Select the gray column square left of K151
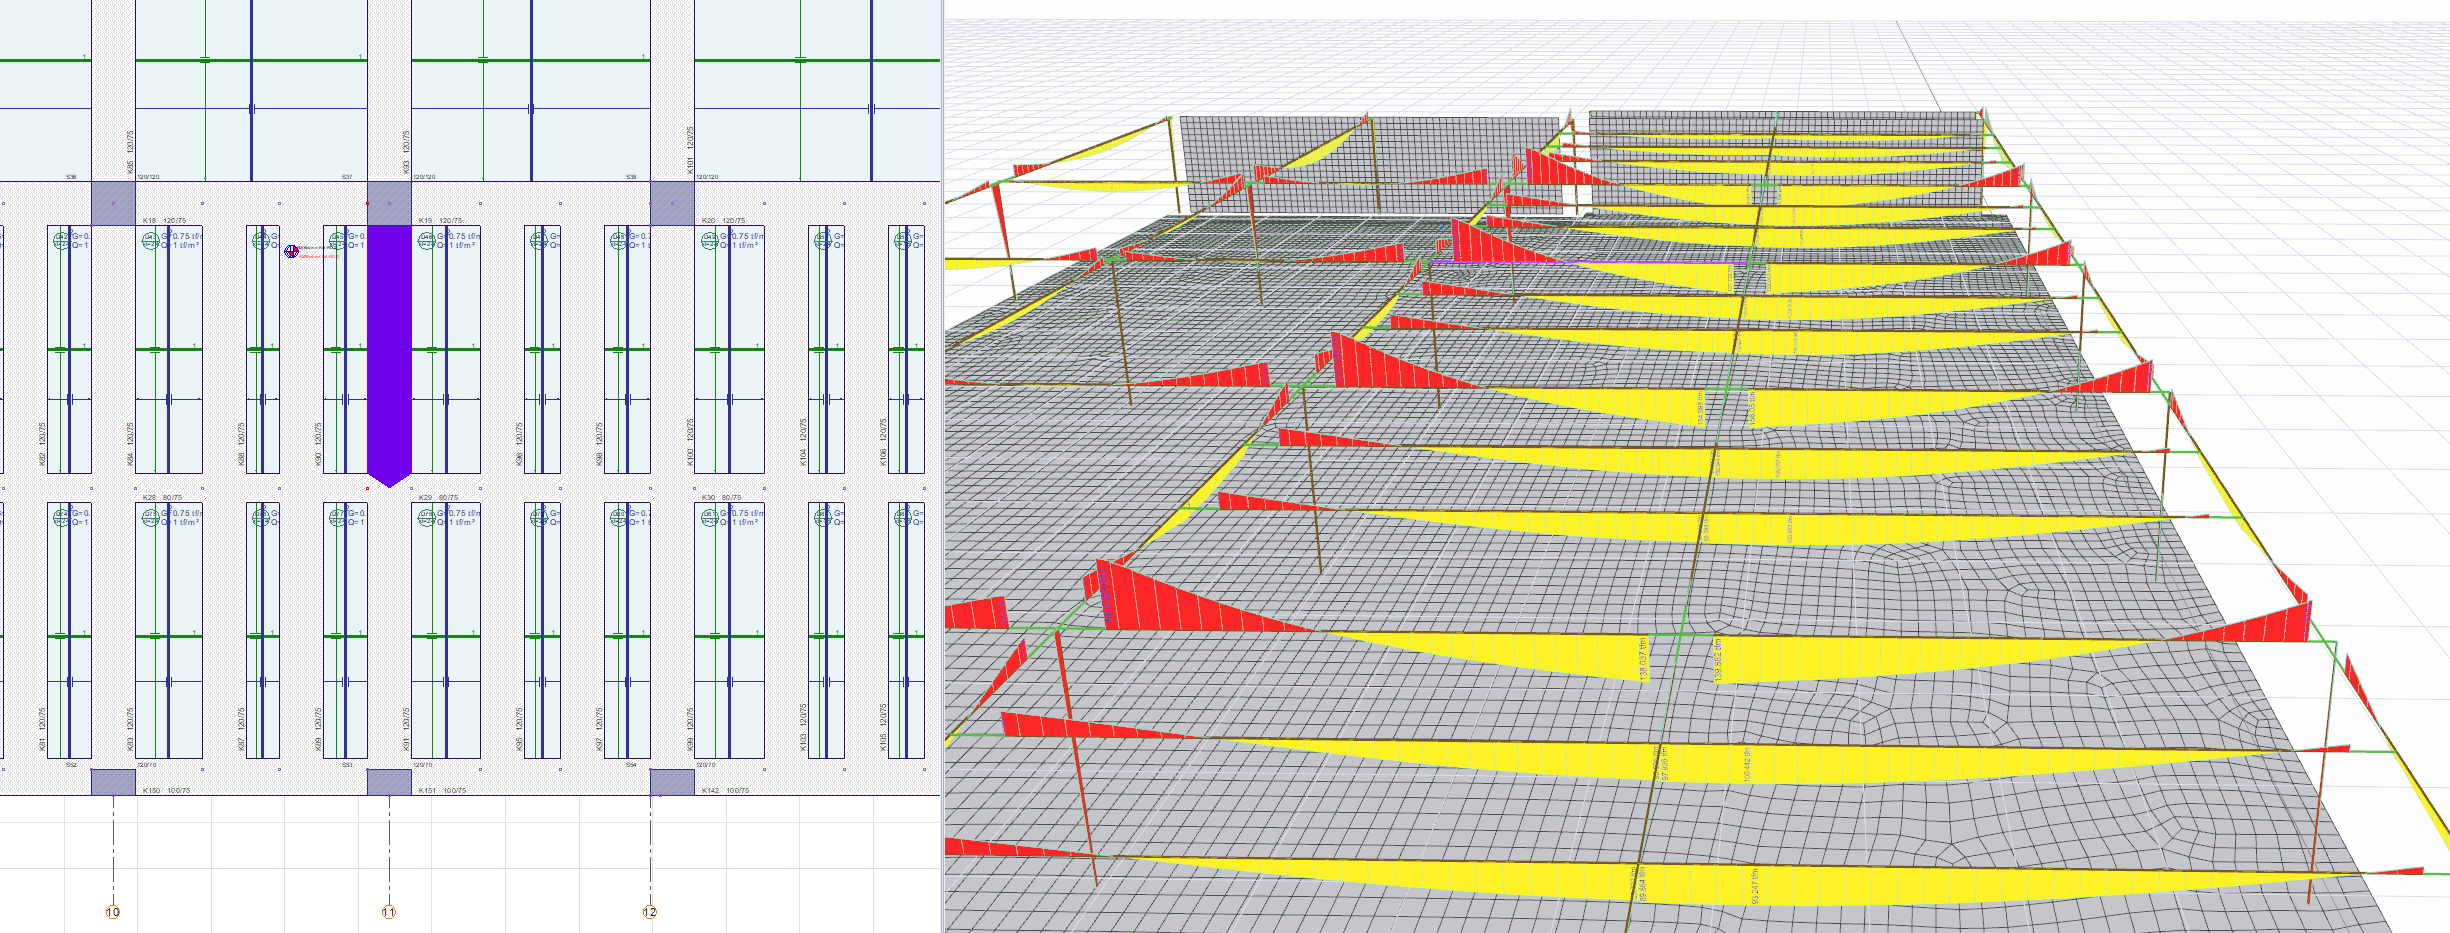This screenshot has width=2450, height=933. (x=389, y=782)
